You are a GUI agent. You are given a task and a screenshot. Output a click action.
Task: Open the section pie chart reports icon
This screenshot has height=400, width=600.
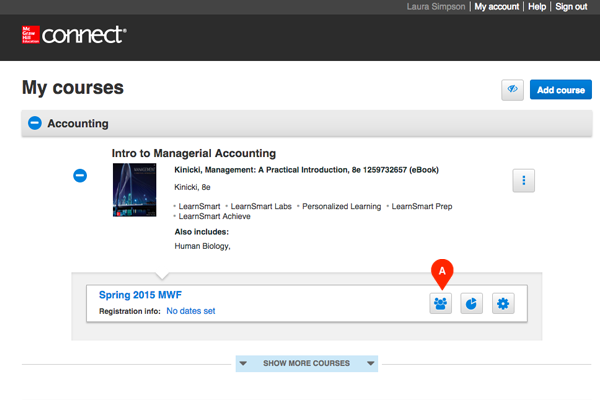tap(472, 303)
